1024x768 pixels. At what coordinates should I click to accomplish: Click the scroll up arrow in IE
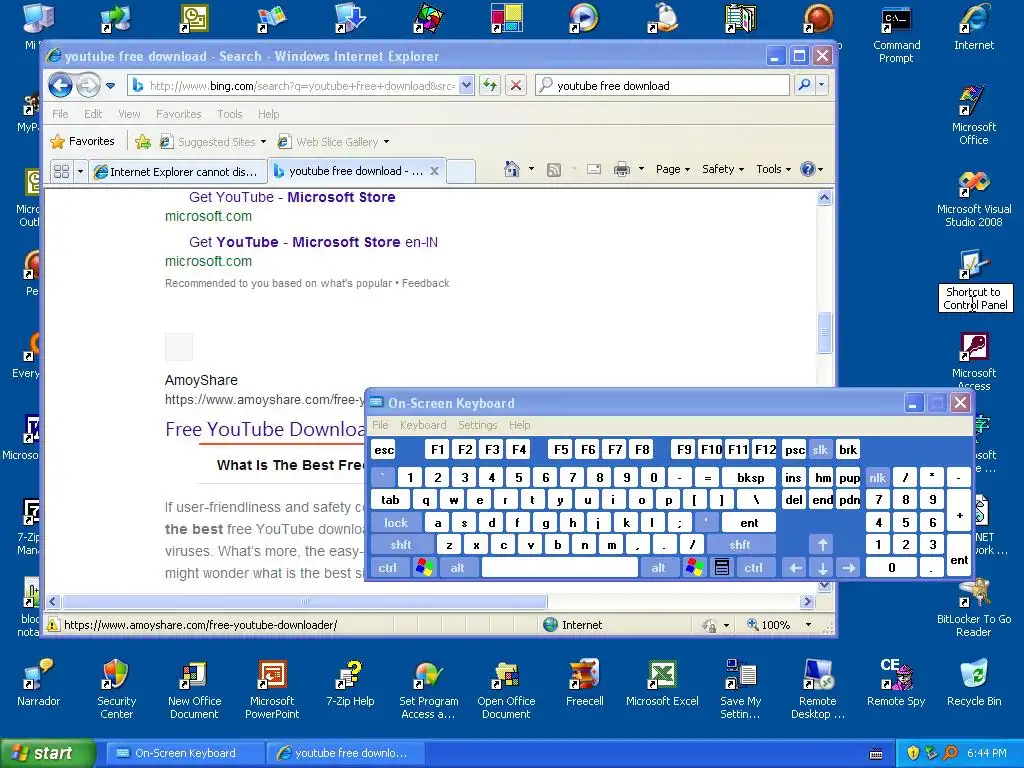824,197
